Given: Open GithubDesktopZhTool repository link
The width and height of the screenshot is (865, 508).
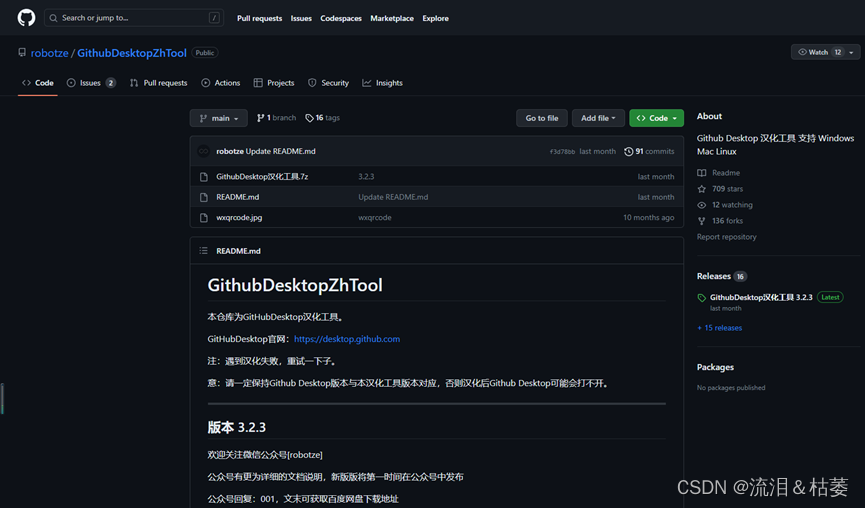Looking at the screenshot, I should point(132,53).
